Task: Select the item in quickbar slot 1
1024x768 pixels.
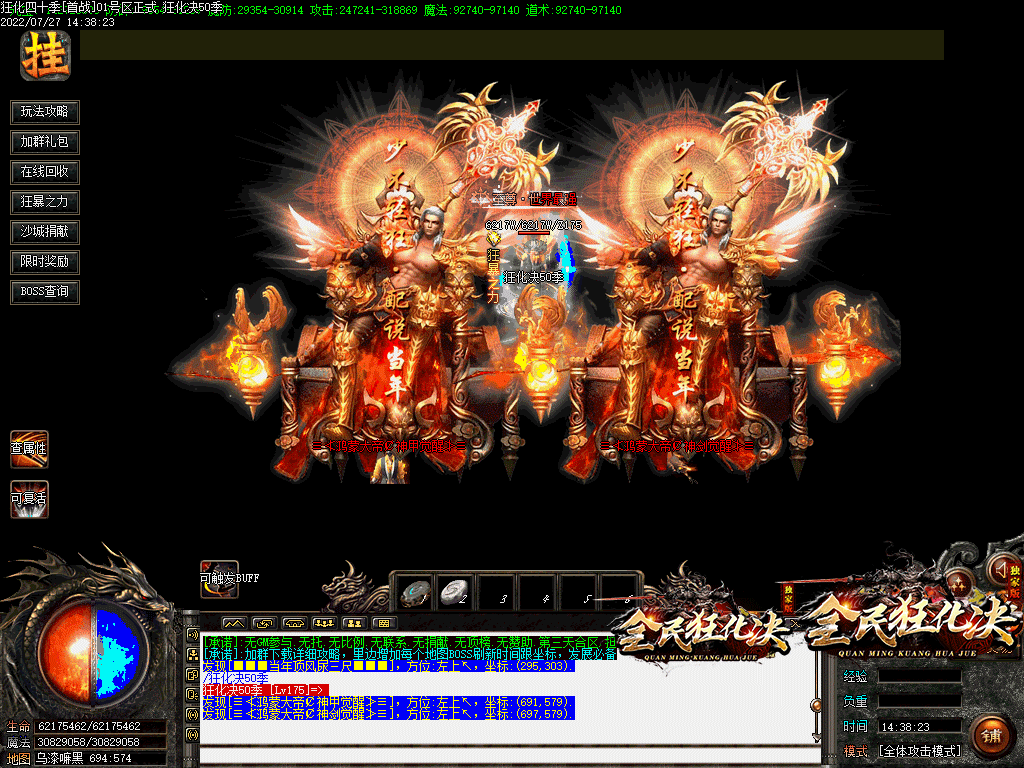Action: pos(414,592)
